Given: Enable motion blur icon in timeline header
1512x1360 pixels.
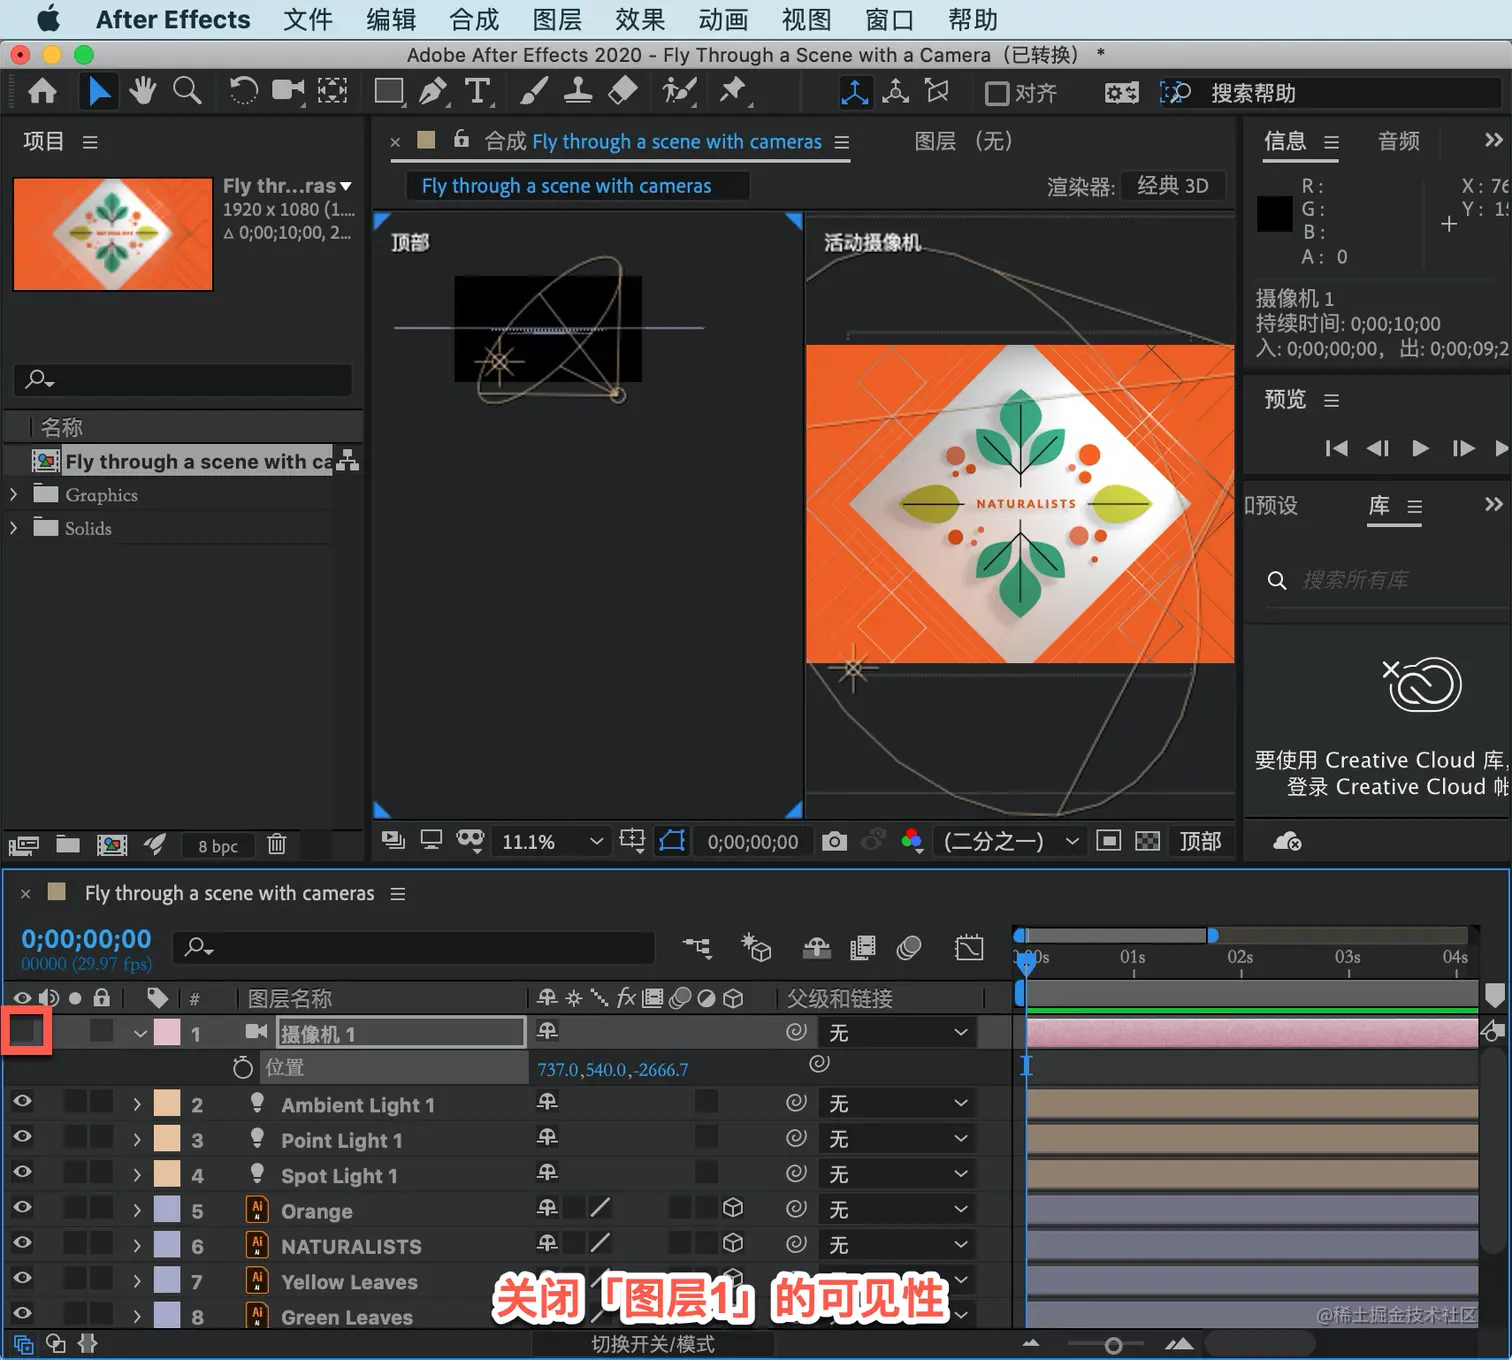Looking at the screenshot, I should point(909,947).
